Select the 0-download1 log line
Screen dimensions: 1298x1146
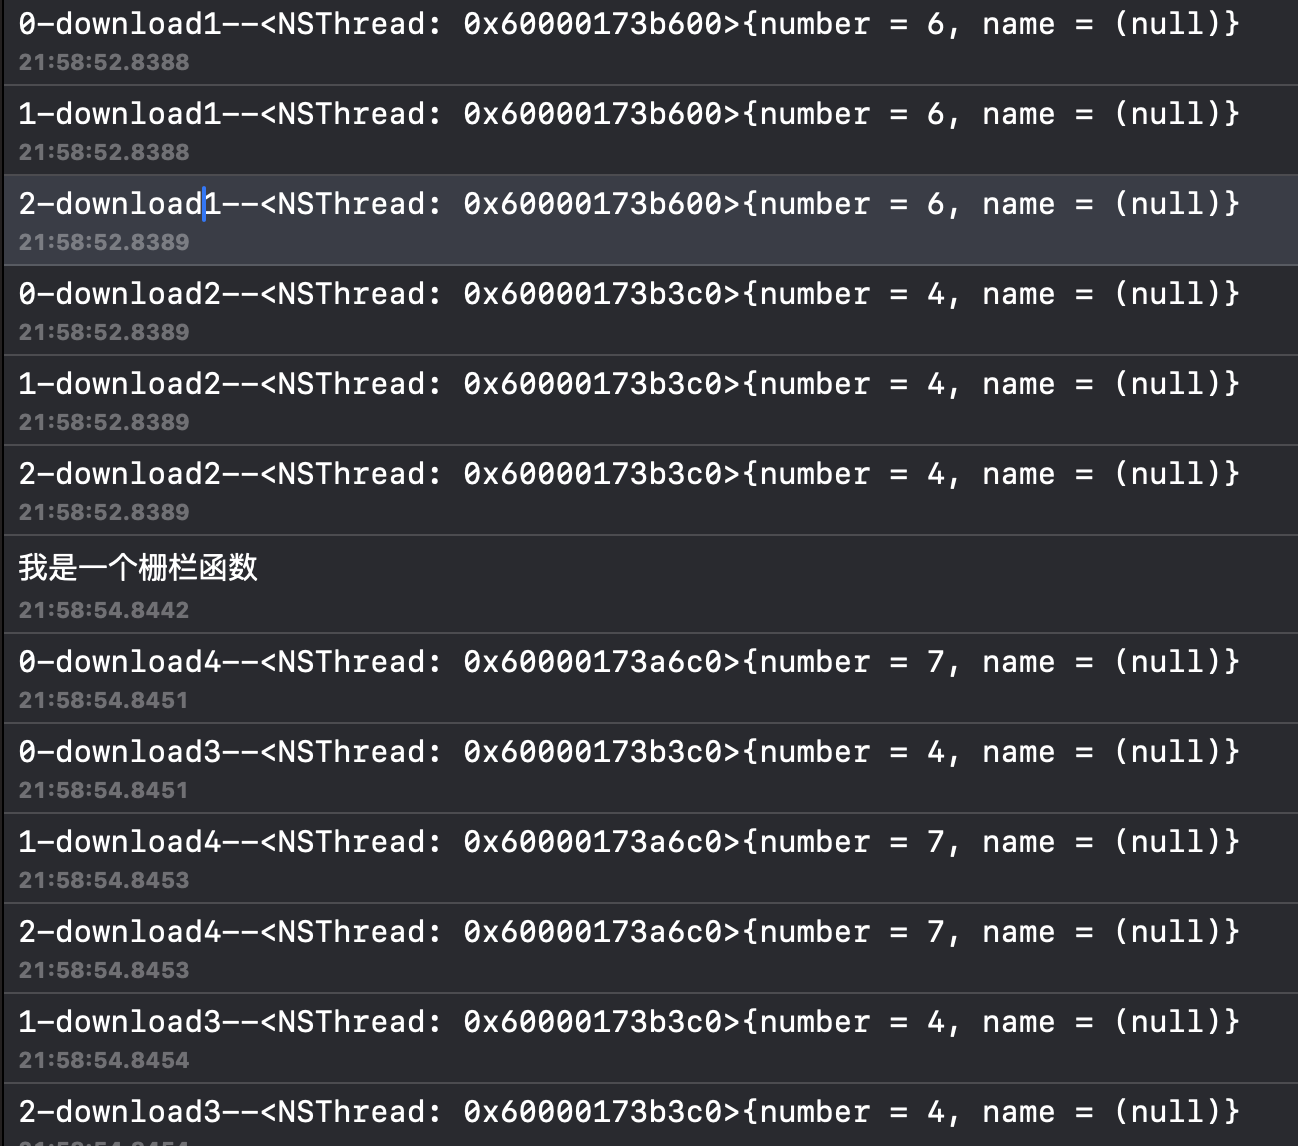click(629, 24)
